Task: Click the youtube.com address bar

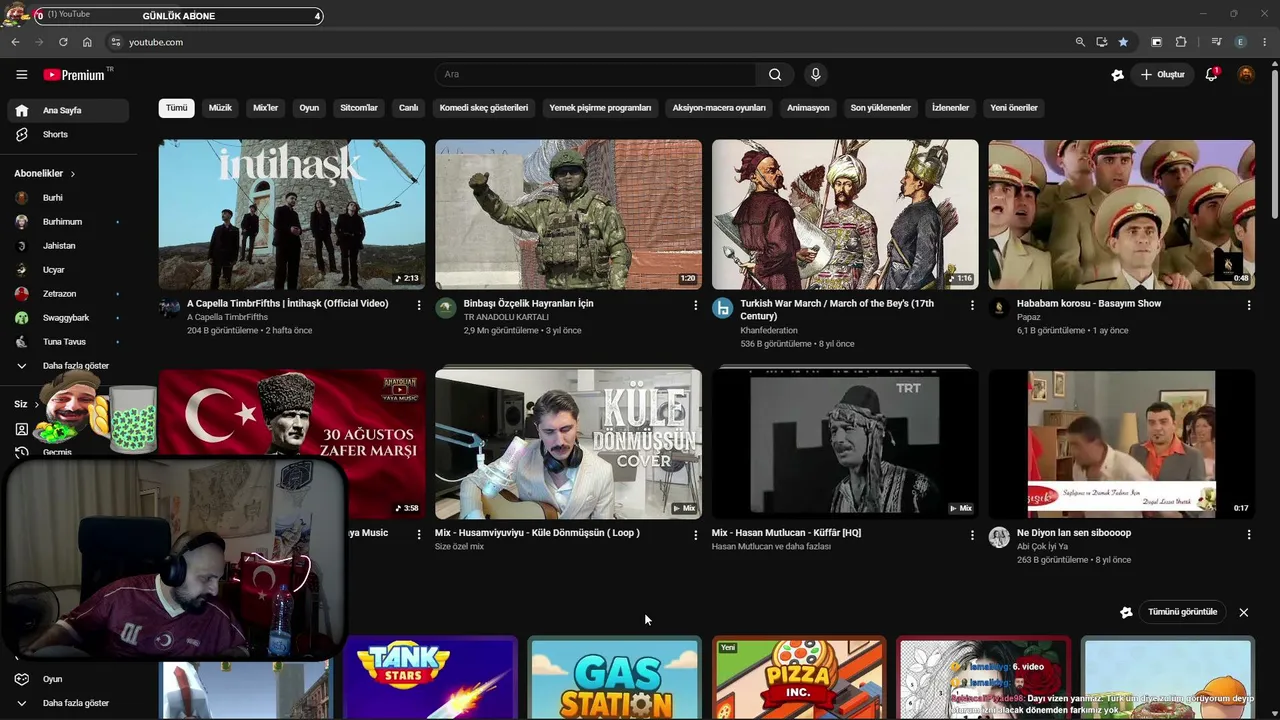Action: click(590, 42)
